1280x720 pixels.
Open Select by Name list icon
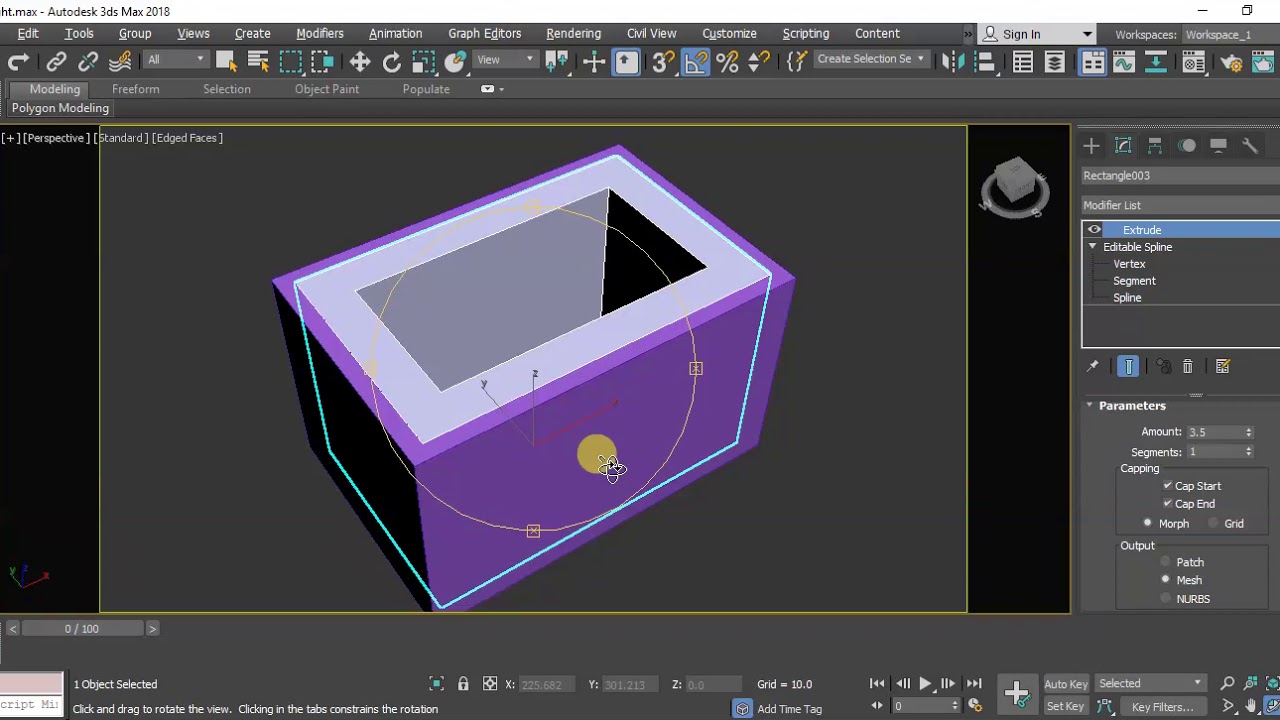coord(258,62)
